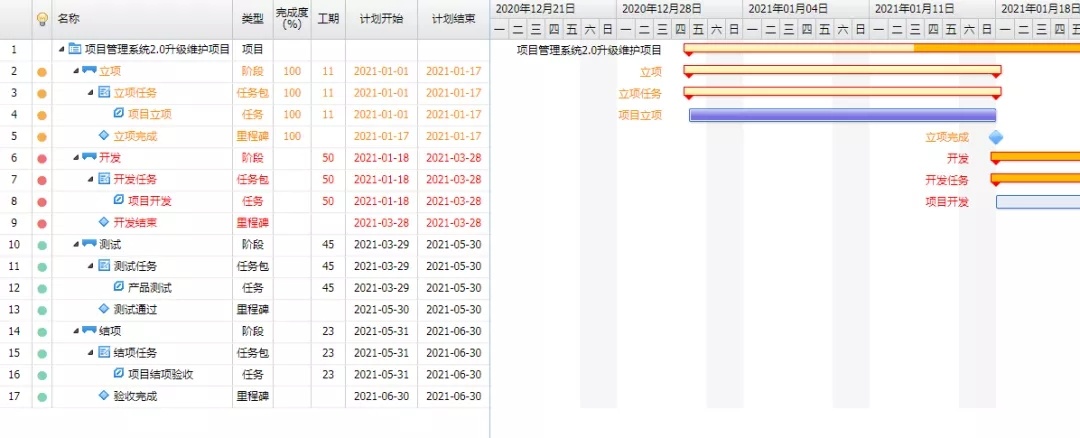Click the 项目开发 light blue Gantt bar
The image size is (1080, 438).
click(1038, 202)
